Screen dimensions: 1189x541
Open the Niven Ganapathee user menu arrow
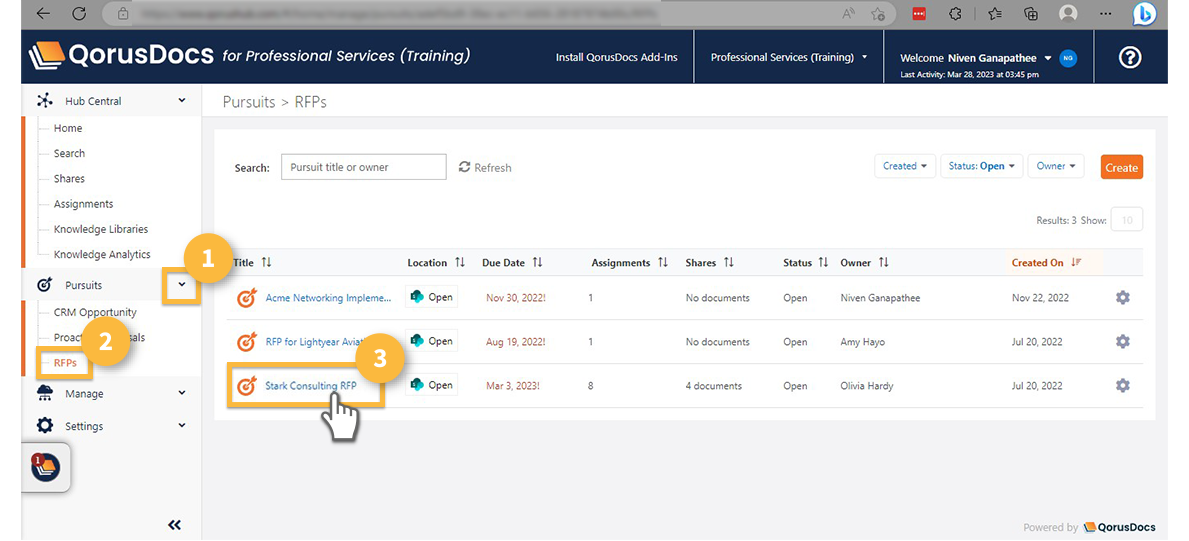click(x=1048, y=58)
